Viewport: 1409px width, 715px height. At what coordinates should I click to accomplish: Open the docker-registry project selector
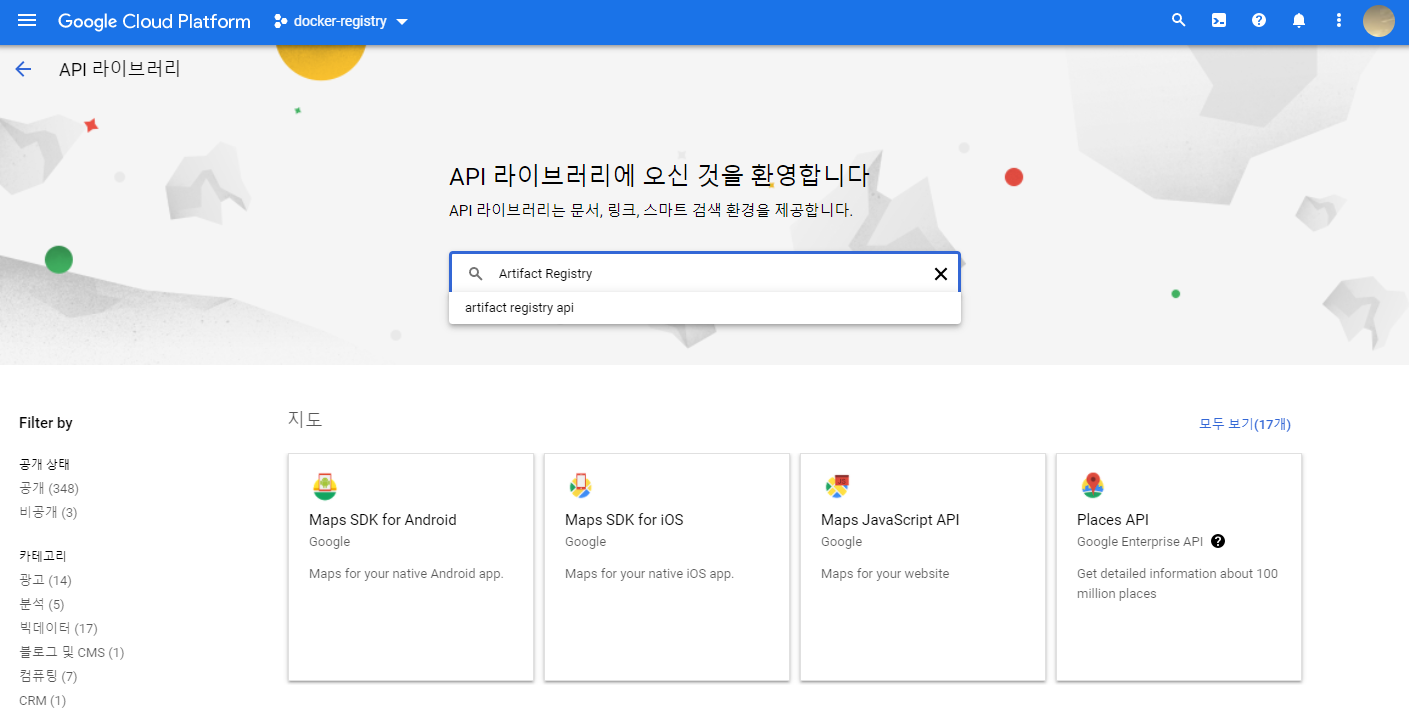[341, 21]
